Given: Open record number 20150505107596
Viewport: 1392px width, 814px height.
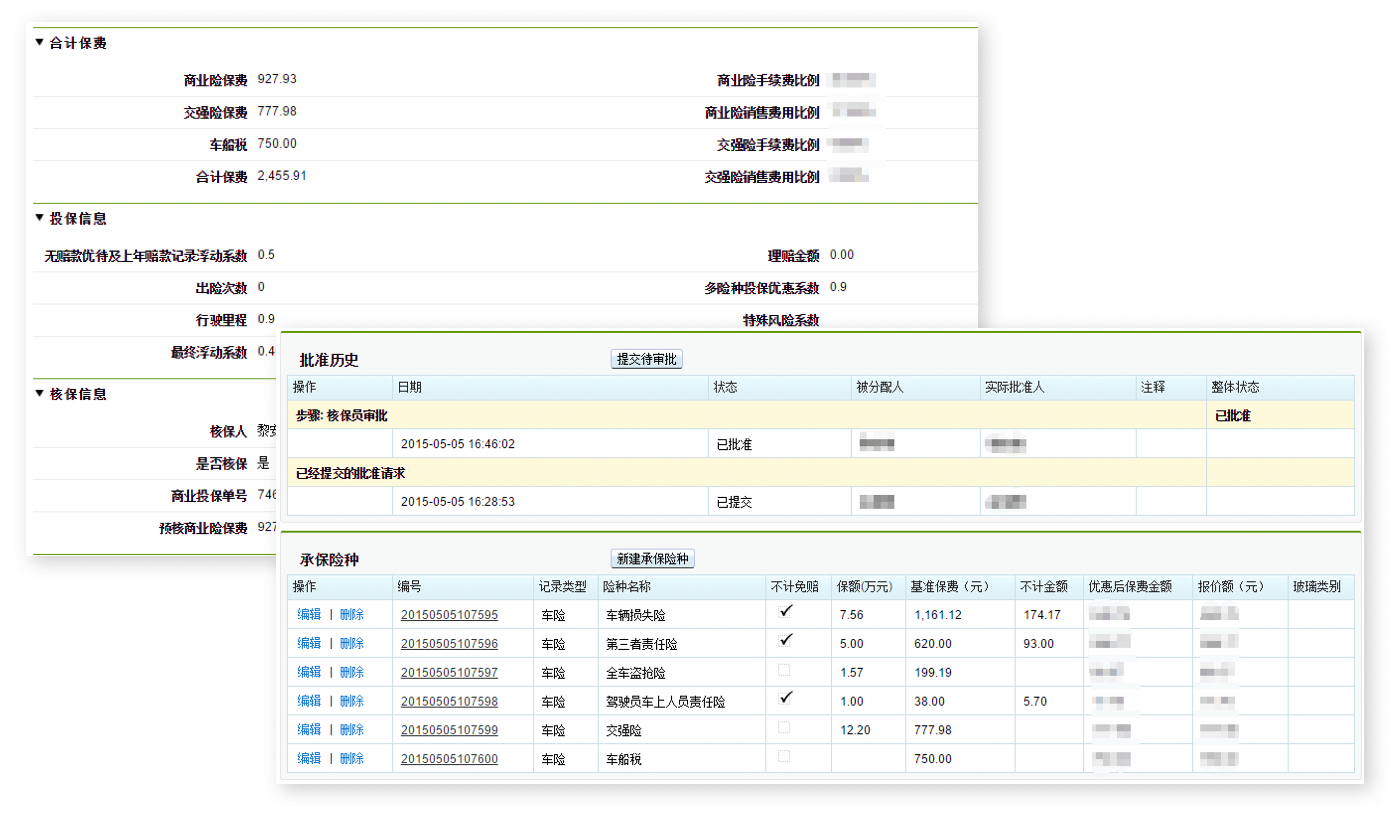Looking at the screenshot, I should point(449,644).
